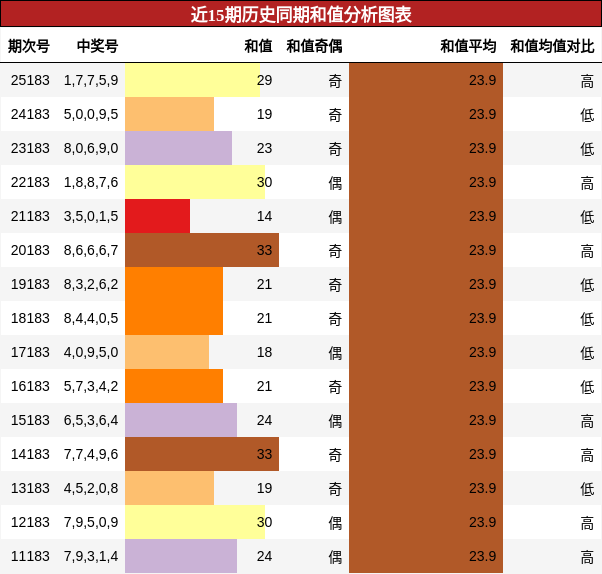The width and height of the screenshot is (602, 574).
Task: Select period number 14183
Action: pyautogui.click(x=30, y=454)
